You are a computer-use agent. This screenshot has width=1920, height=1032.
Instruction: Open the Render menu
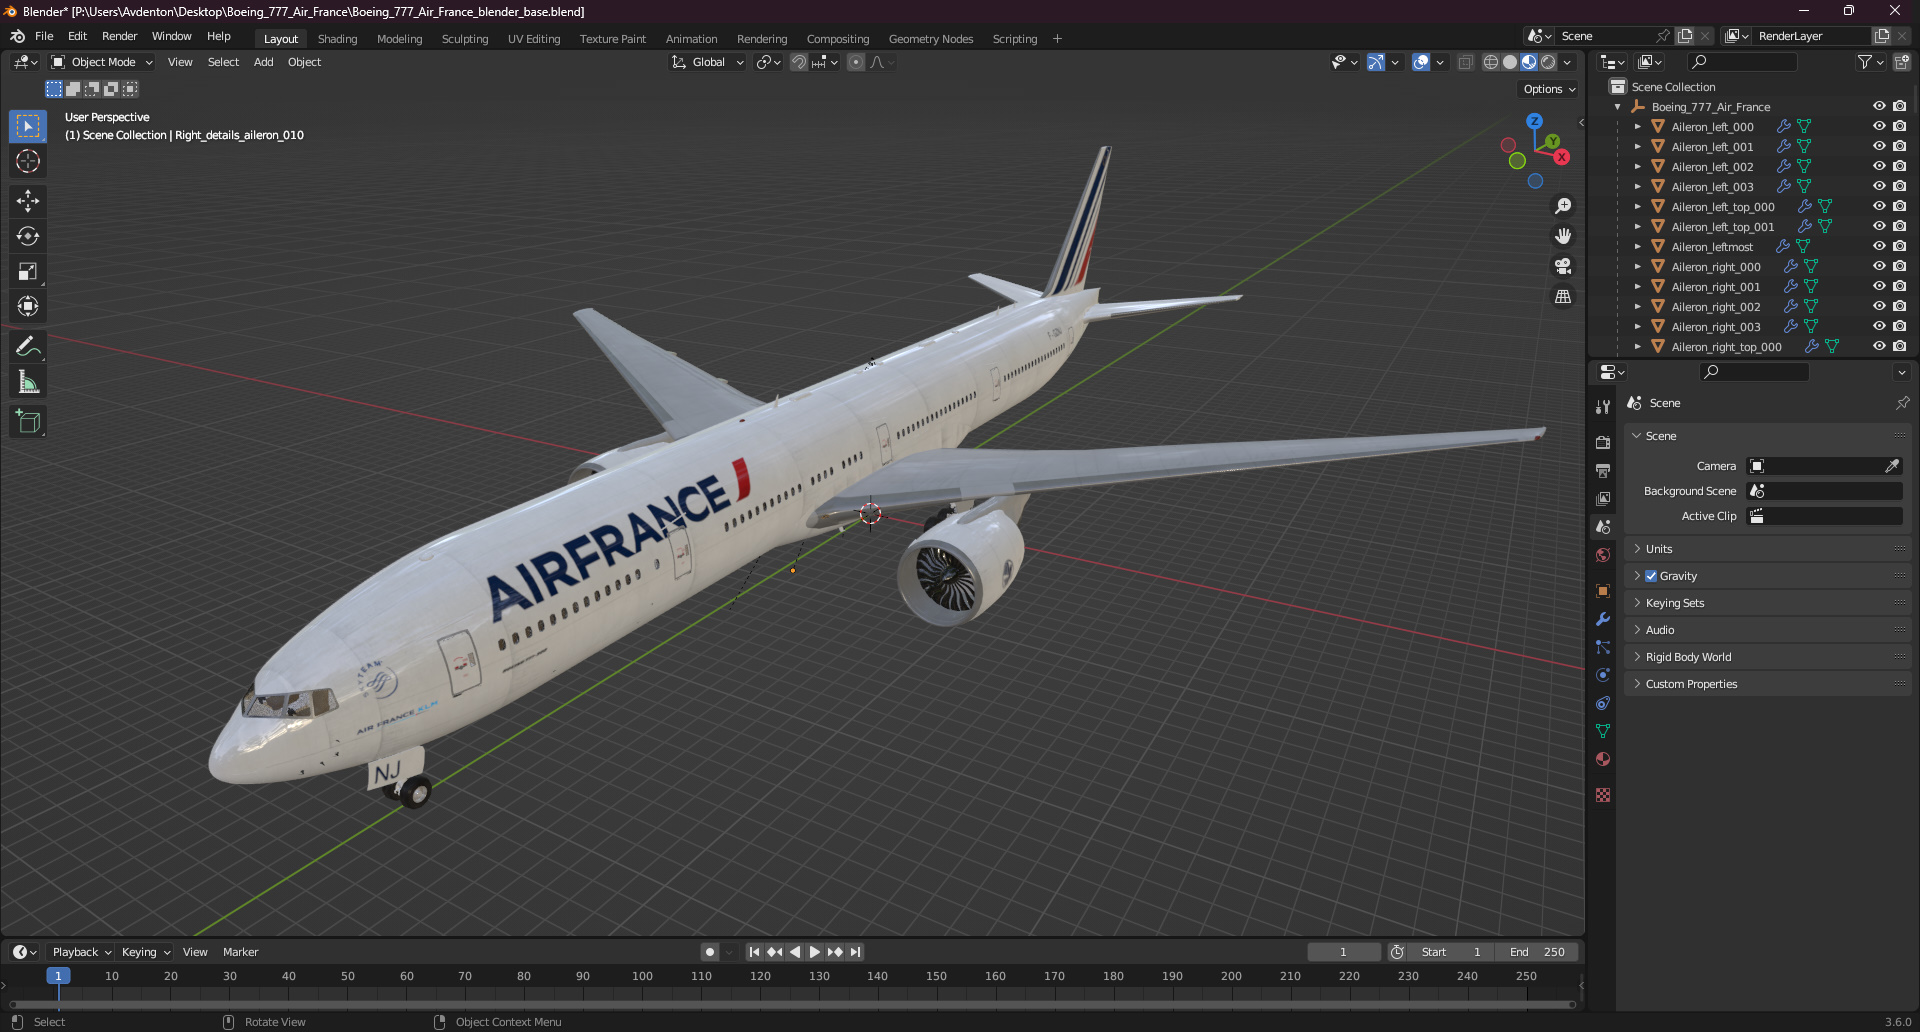(x=119, y=36)
